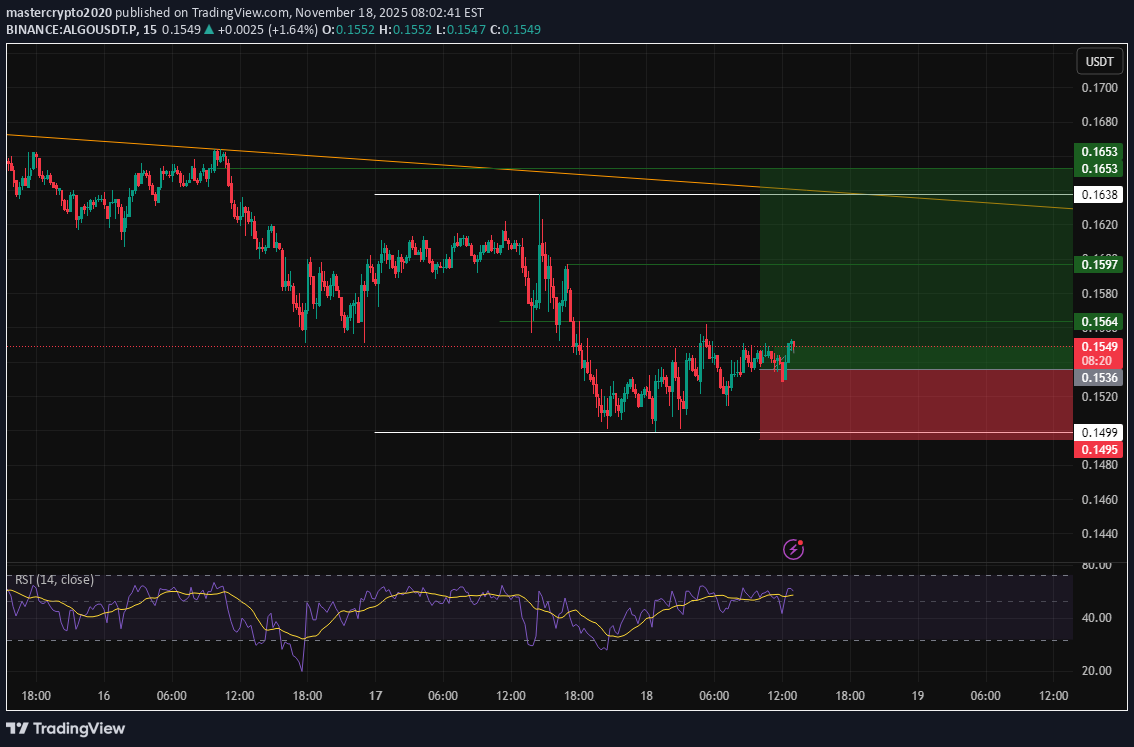Select the RSI (14, close) indicator label
This screenshot has width=1134, height=747.
click(54, 579)
